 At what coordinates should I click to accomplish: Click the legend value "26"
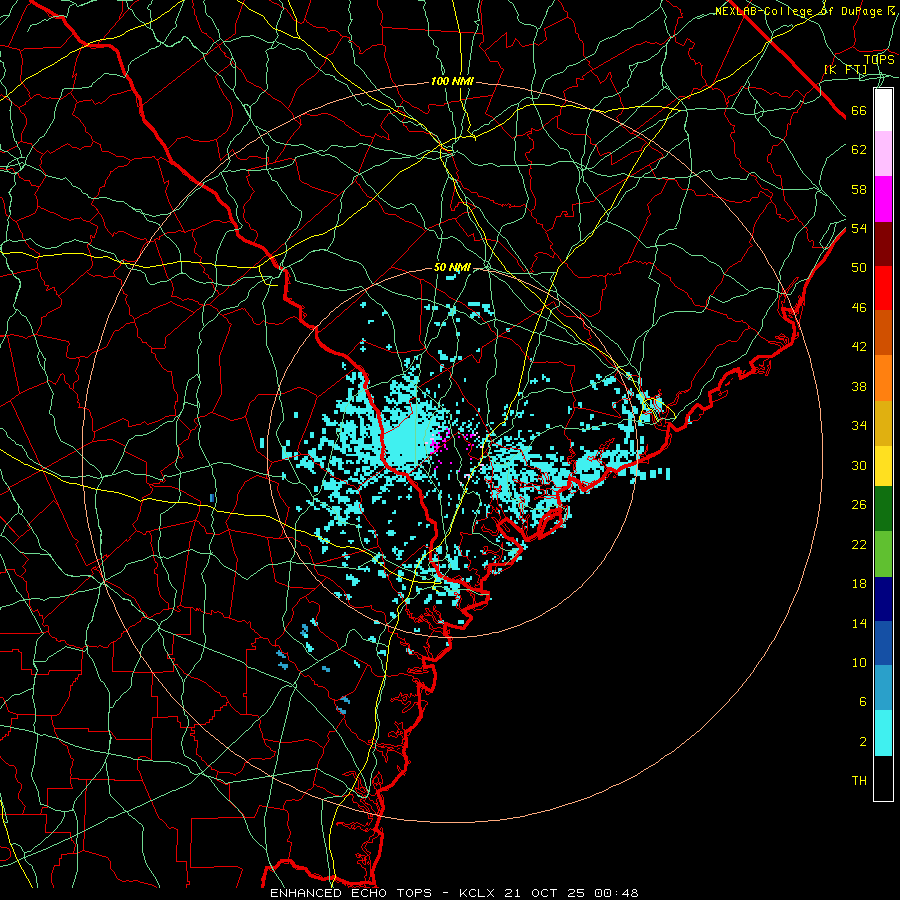[x=859, y=505]
